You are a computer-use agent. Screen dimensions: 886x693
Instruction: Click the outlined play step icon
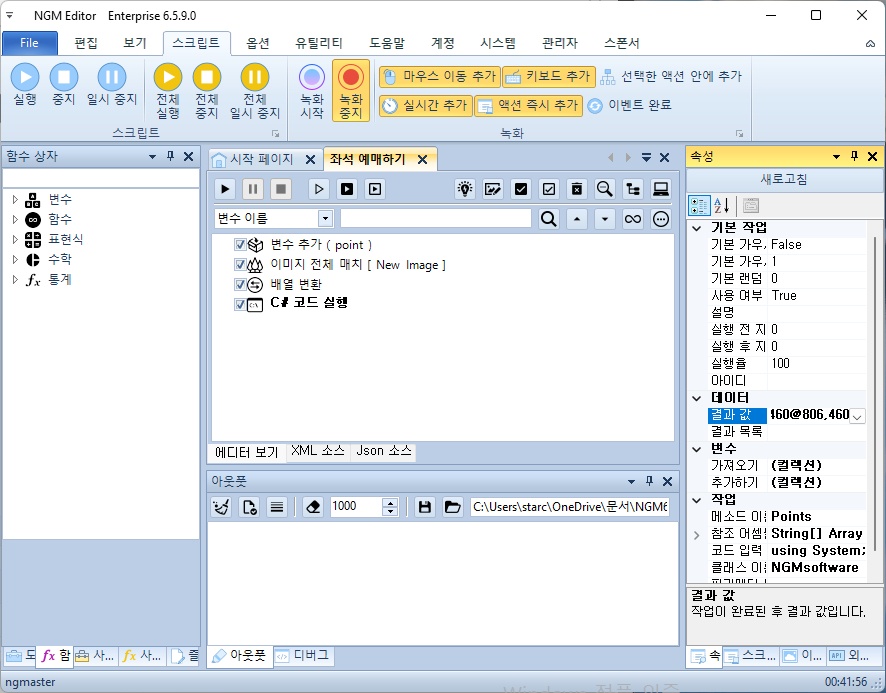tap(319, 189)
